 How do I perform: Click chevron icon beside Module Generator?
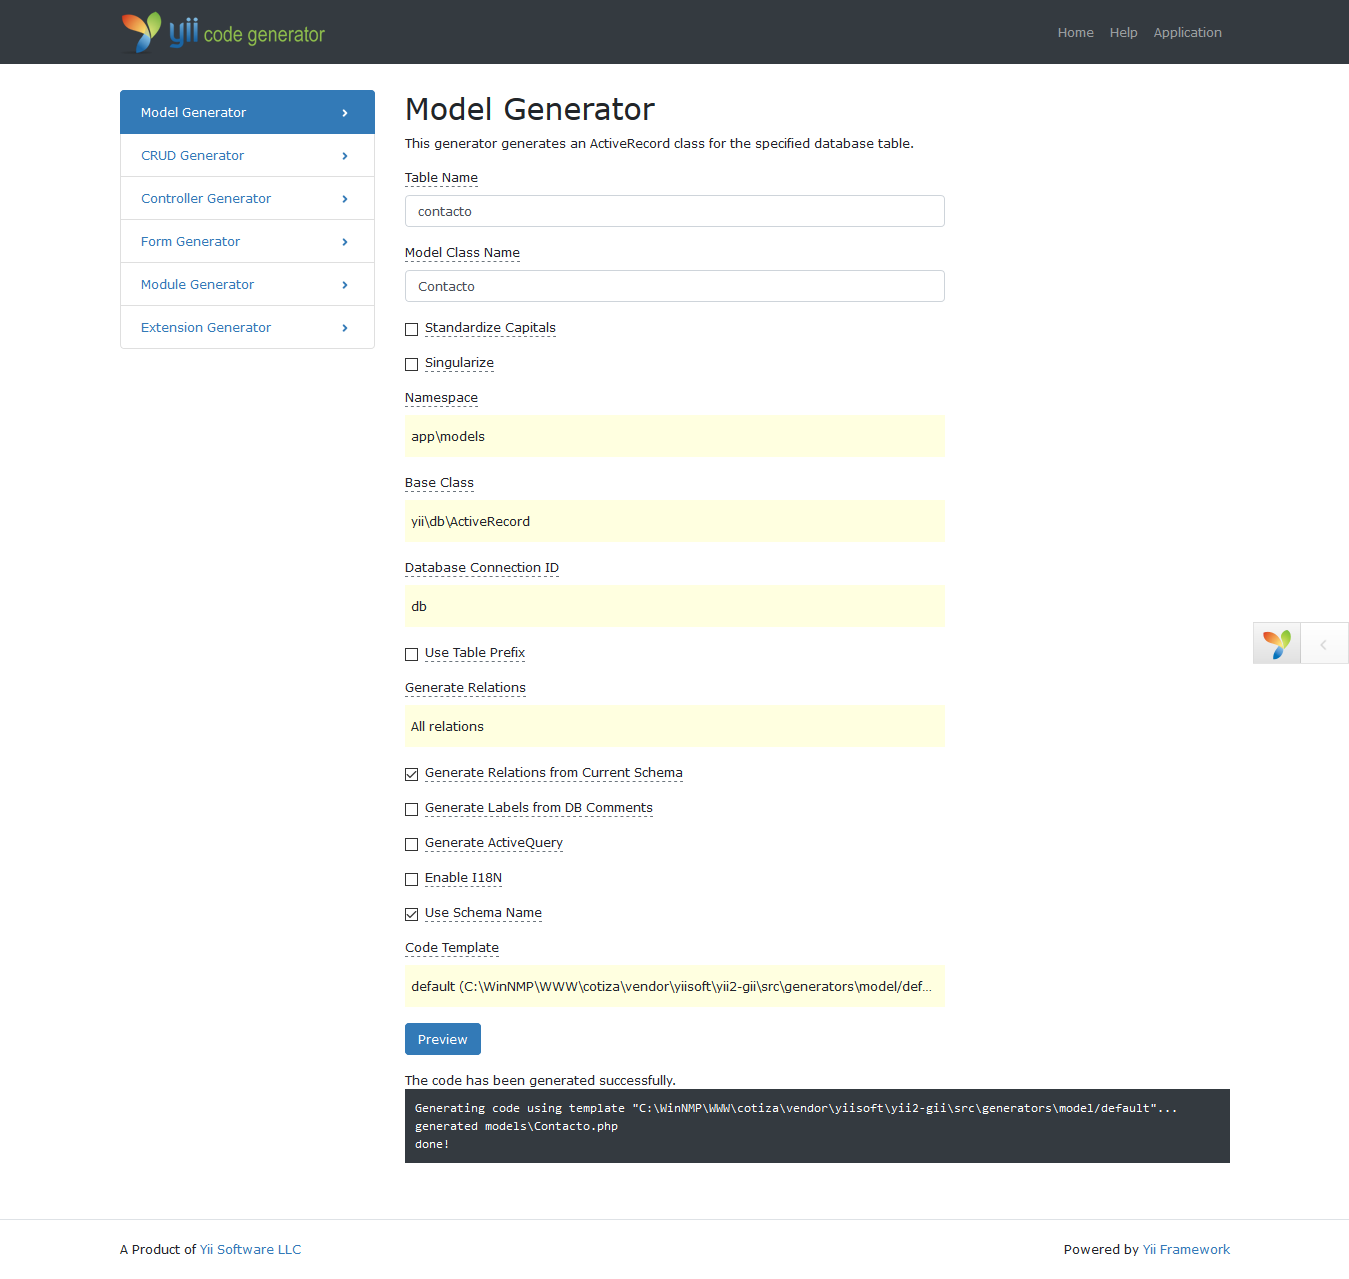tap(345, 285)
